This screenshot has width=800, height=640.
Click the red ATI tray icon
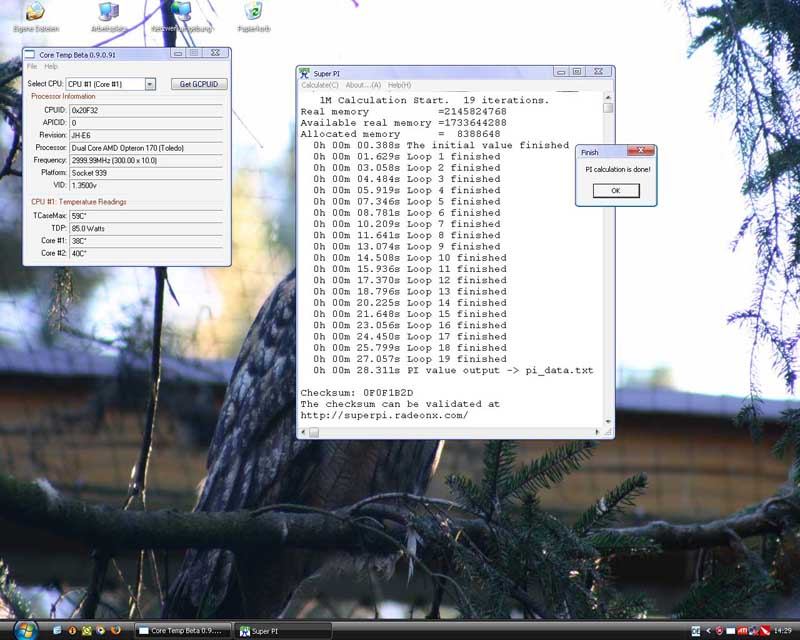coord(742,631)
